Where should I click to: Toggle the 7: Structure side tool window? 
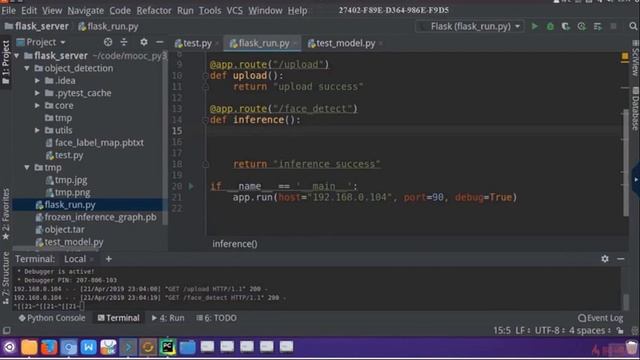point(6,278)
